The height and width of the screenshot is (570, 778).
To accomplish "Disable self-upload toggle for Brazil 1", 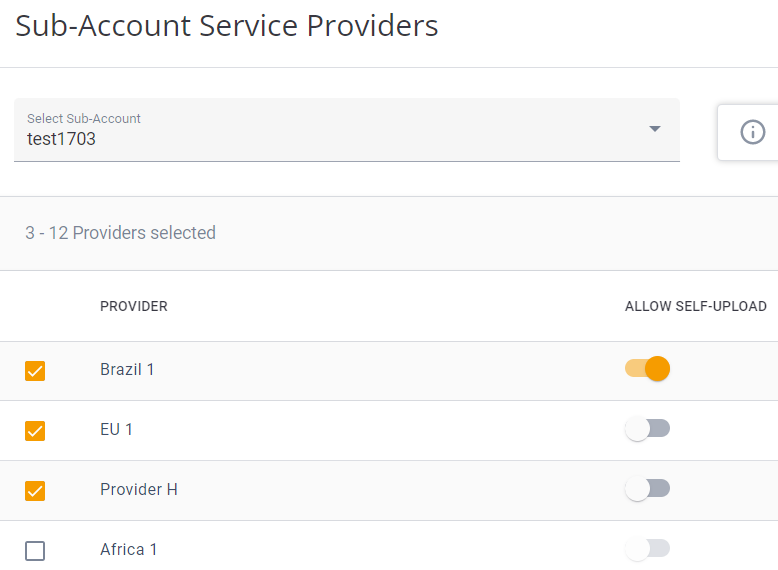I will tap(647, 369).
